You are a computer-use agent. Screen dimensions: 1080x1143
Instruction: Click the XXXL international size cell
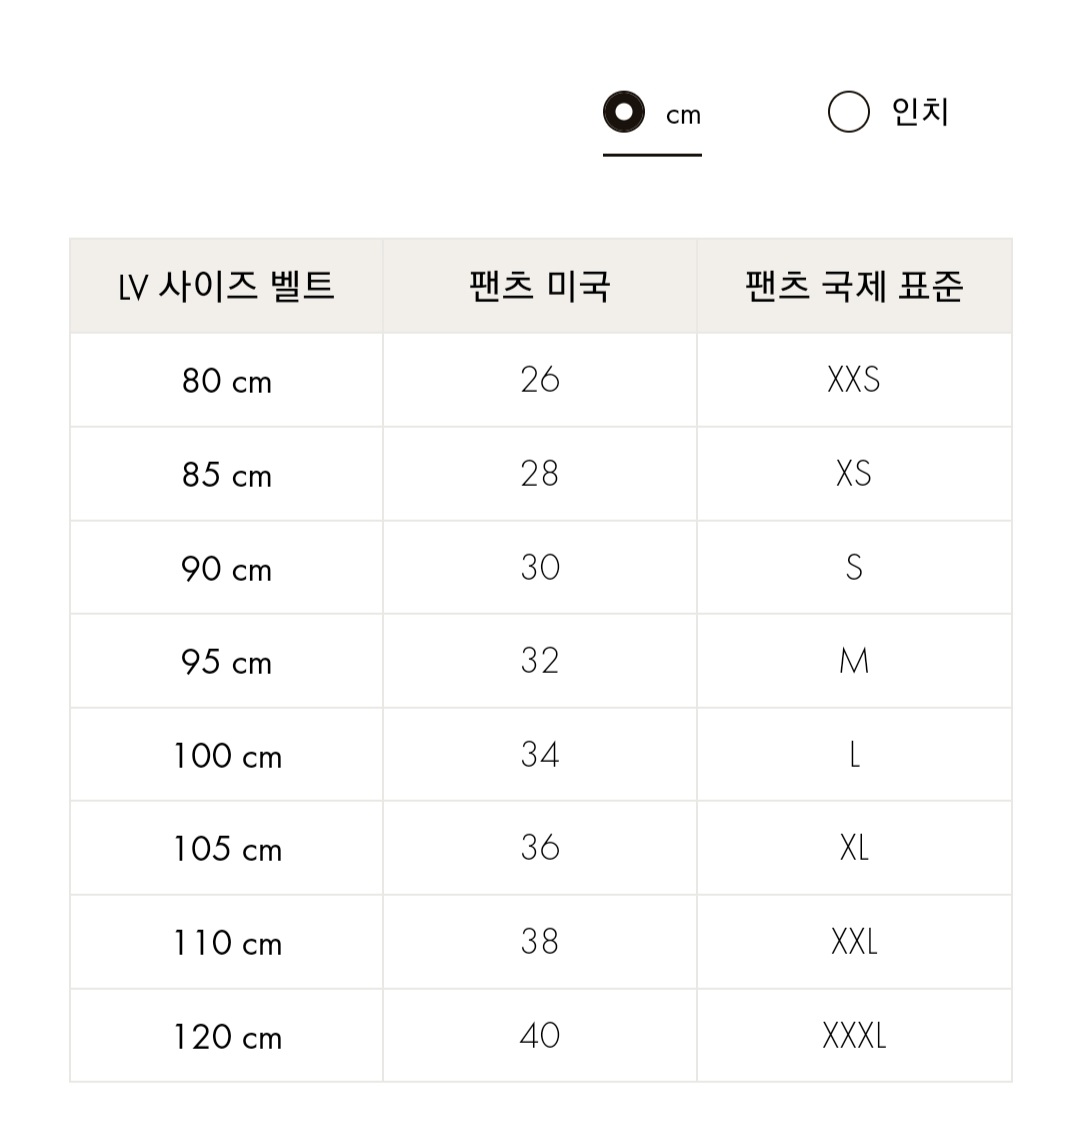pyautogui.click(x=854, y=1036)
